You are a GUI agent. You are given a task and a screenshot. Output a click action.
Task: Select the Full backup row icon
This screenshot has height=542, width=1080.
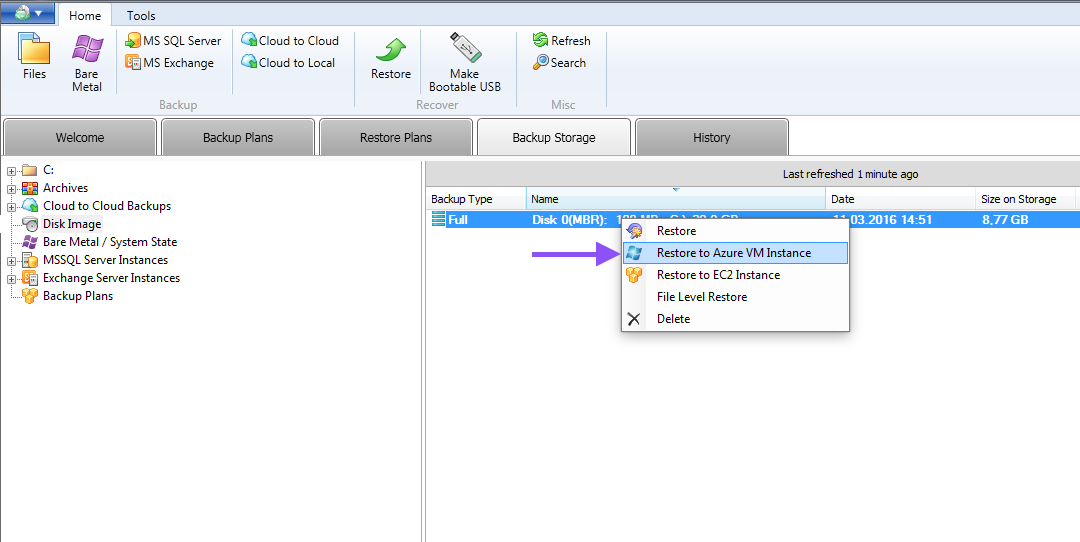tap(438, 220)
